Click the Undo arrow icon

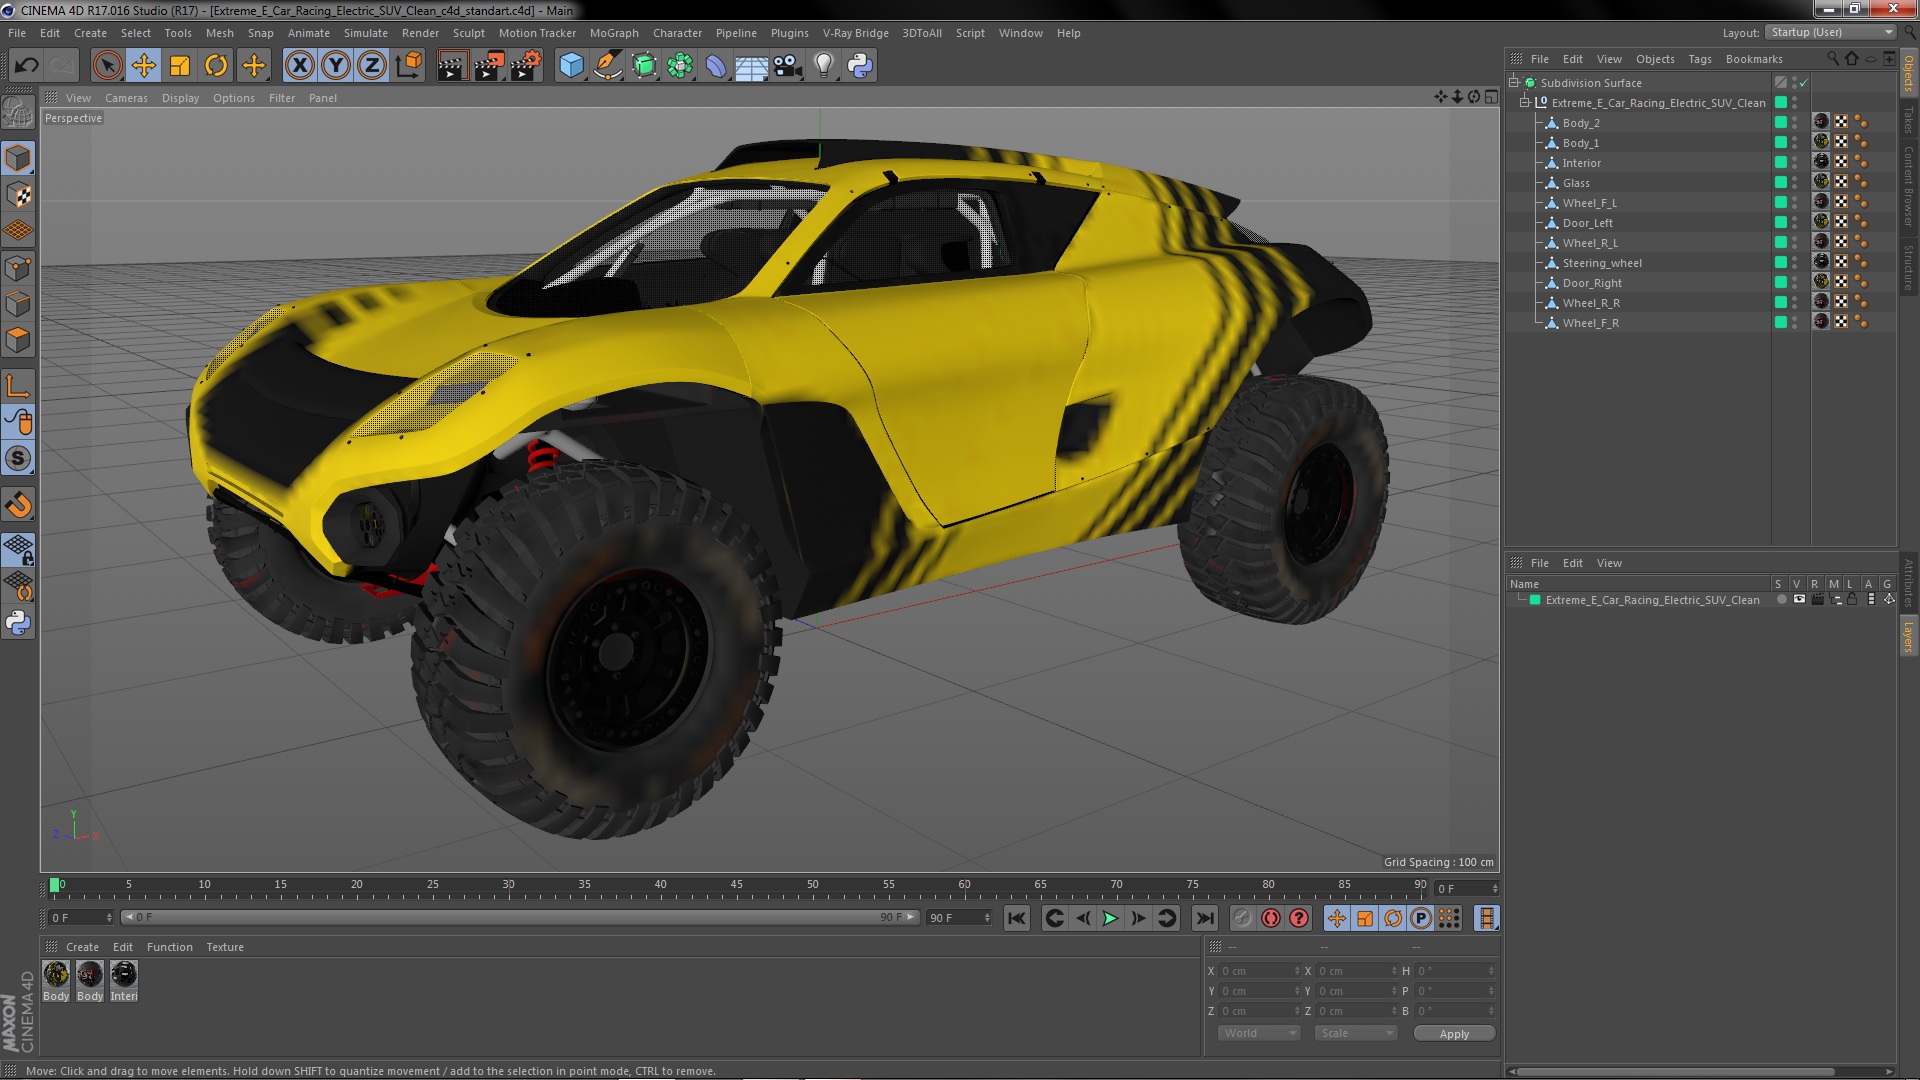pos(27,66)
